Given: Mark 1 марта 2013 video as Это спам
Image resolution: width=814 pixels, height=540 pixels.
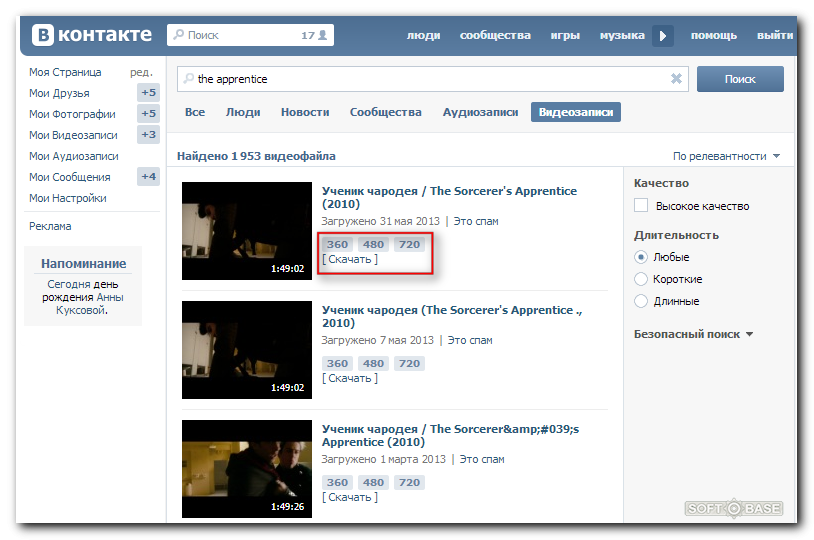Looking at the screenshot, I should pos(482,459).
